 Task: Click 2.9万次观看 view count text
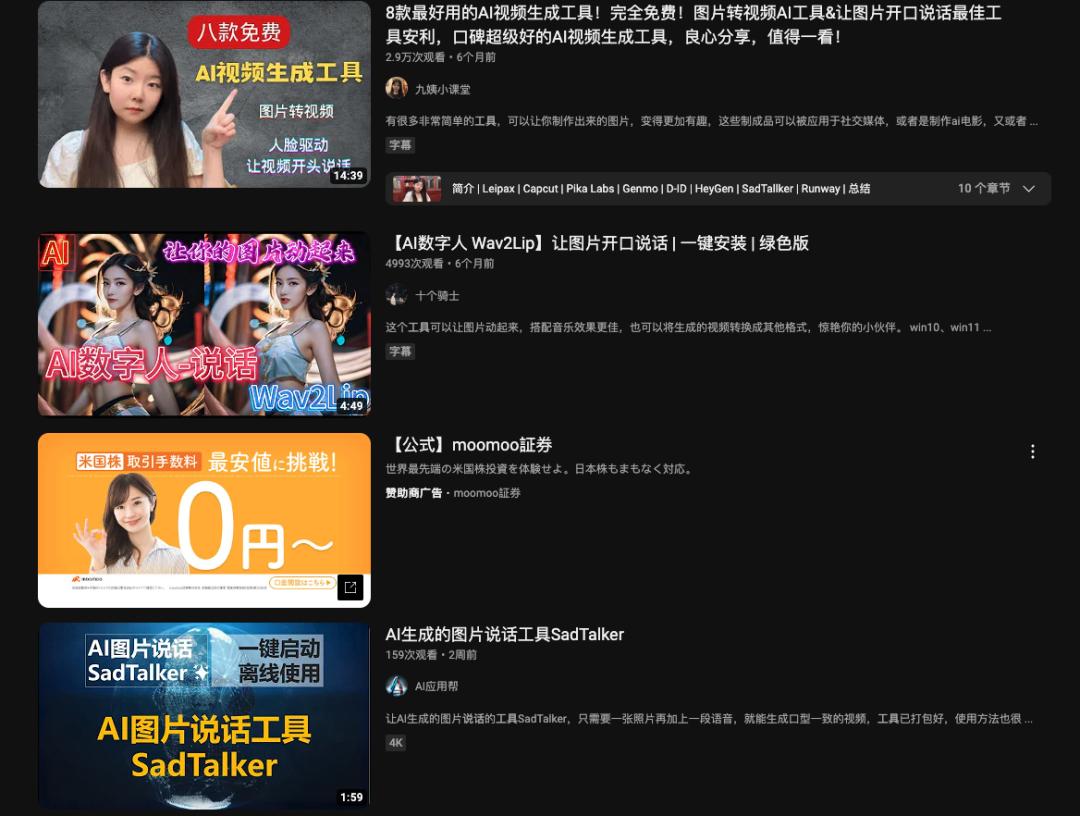415,57
